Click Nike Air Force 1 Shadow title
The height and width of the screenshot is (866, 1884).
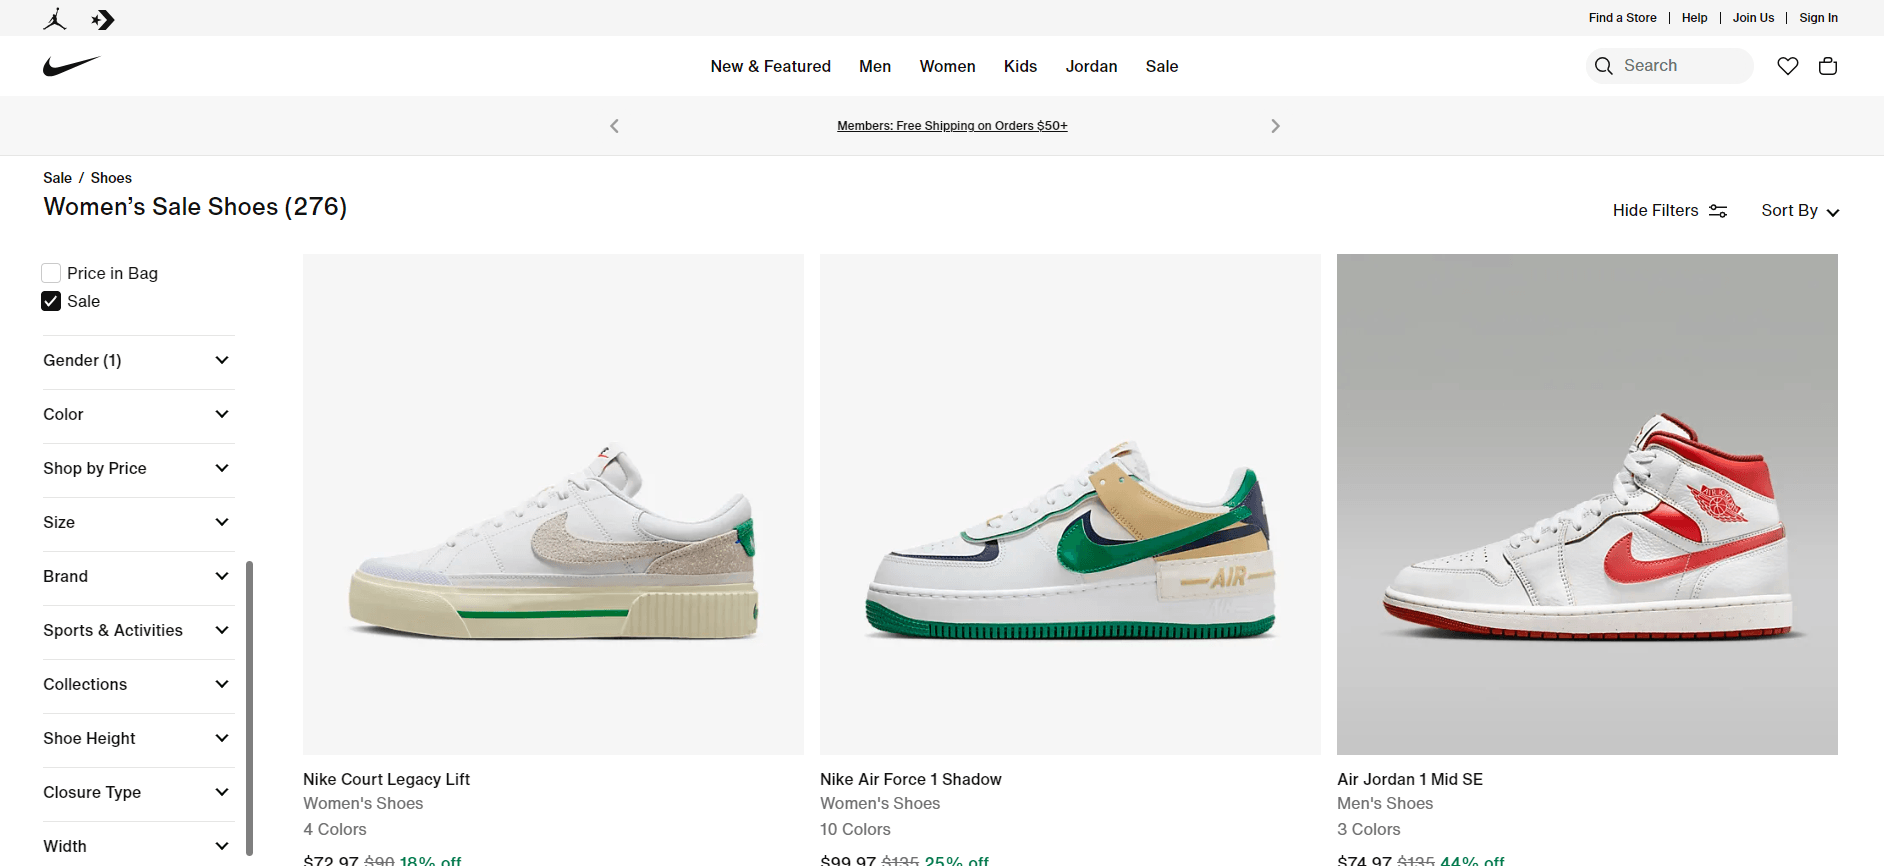click(910, 779)
